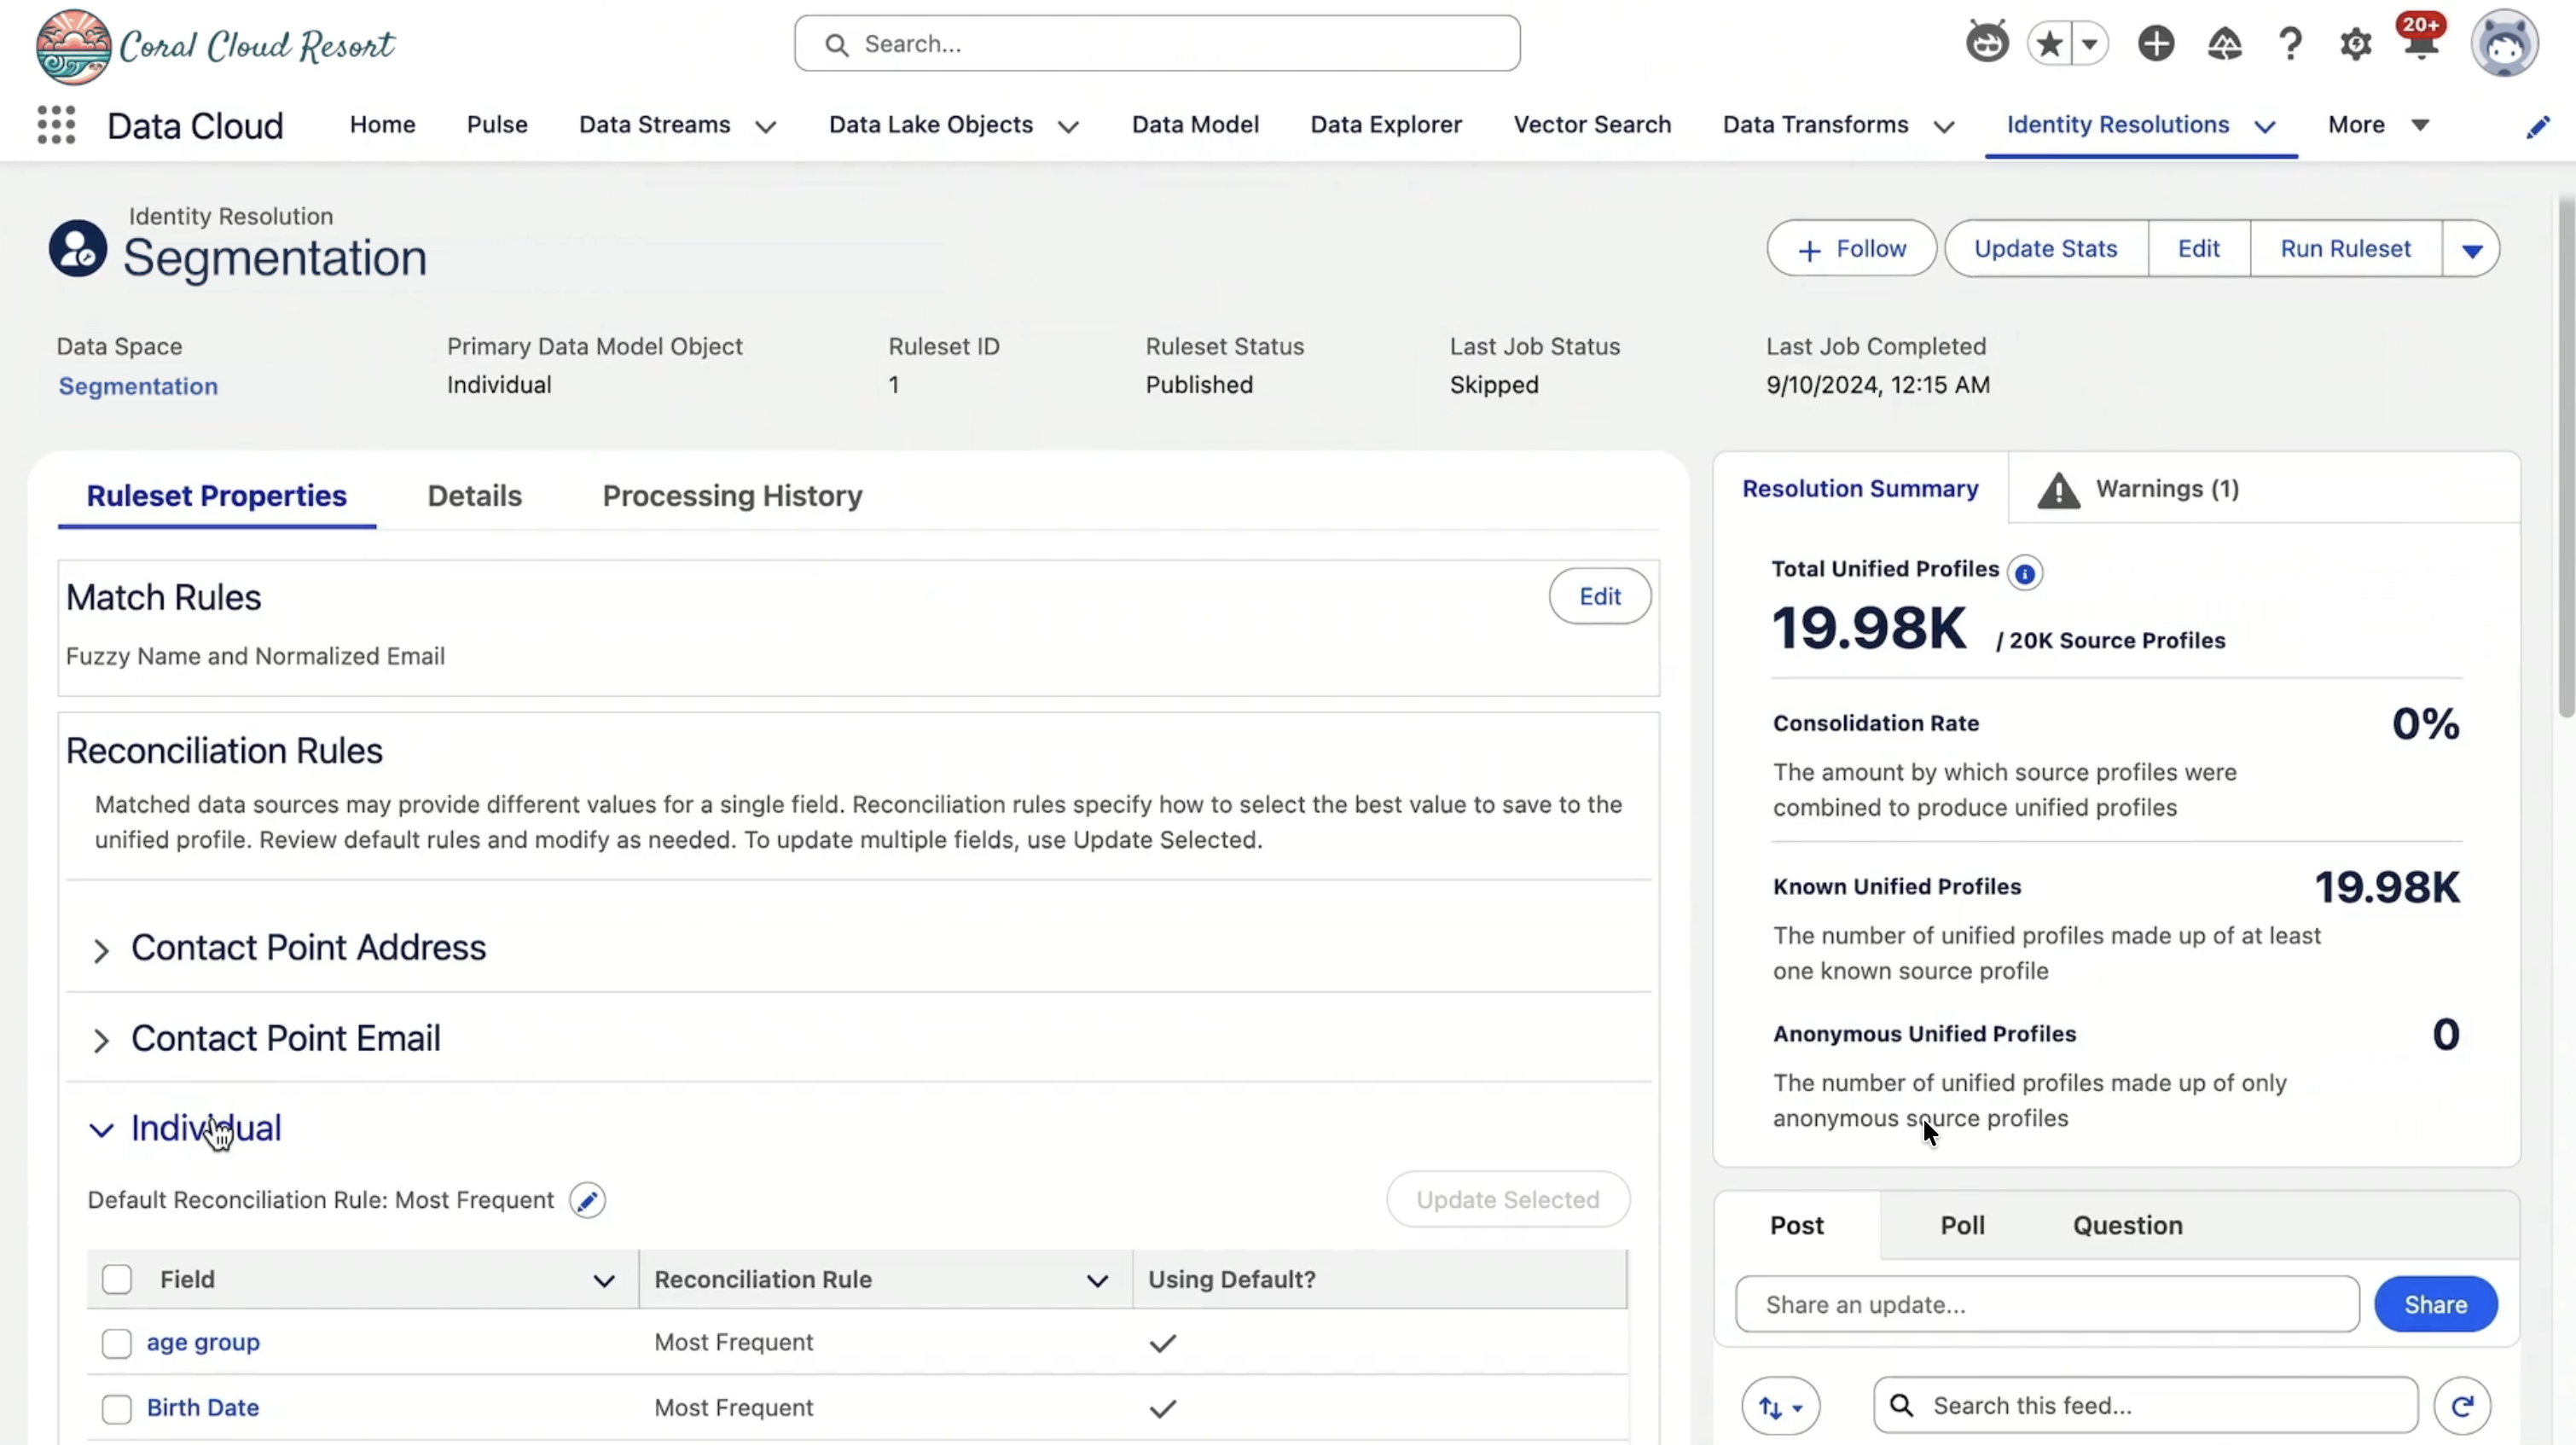
Task: Click the Favorites star icon
Action: [2049, 43]
